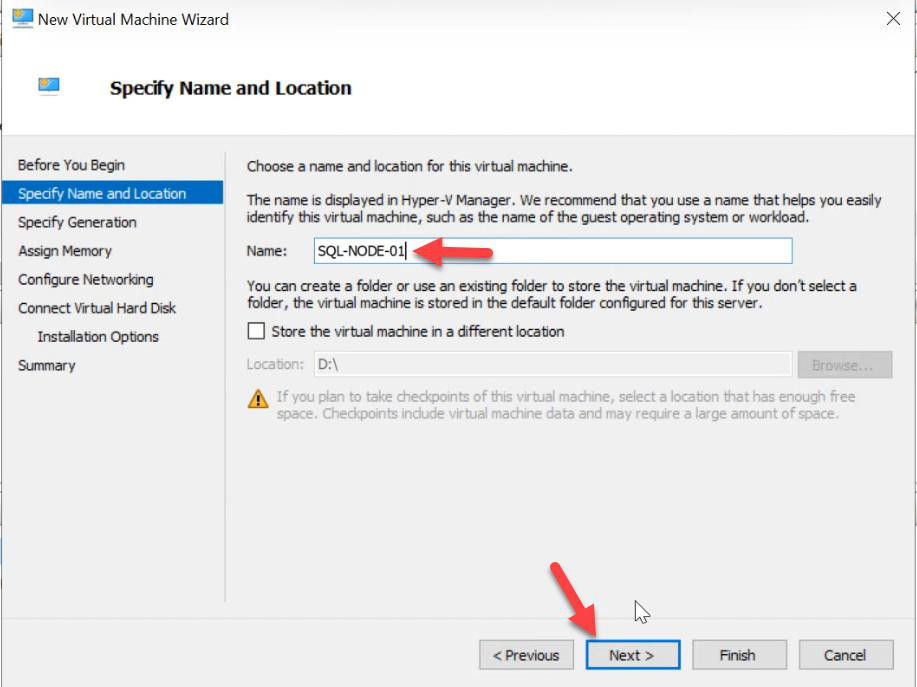This screenshot has width=917, height=687.
Task: Click the Name: label
Action: 267,251
